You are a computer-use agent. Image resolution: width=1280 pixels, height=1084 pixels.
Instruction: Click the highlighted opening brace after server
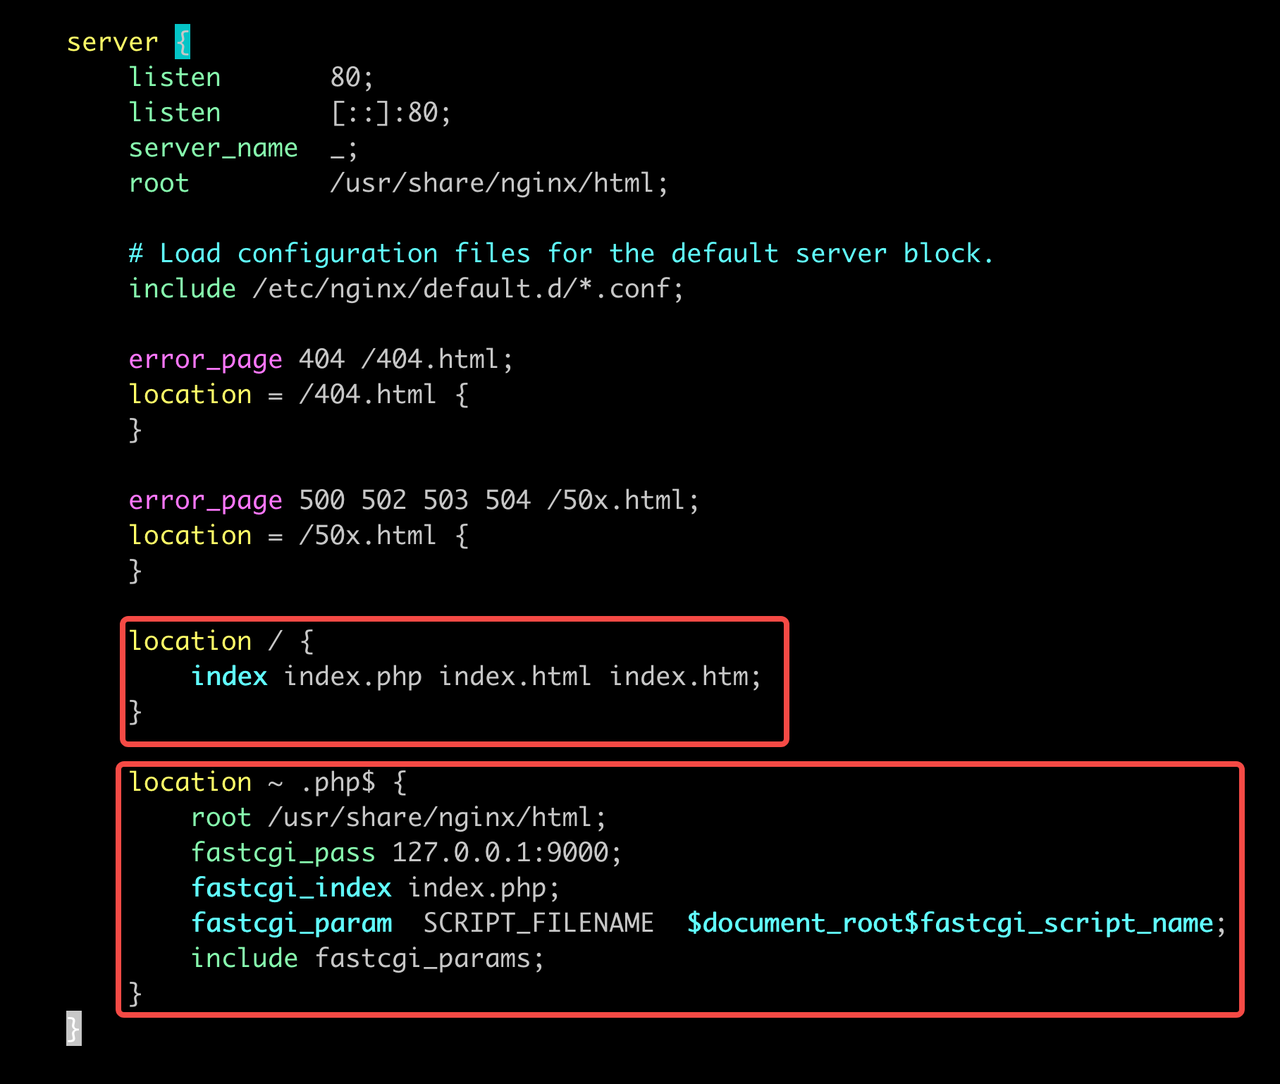[182, 43]
